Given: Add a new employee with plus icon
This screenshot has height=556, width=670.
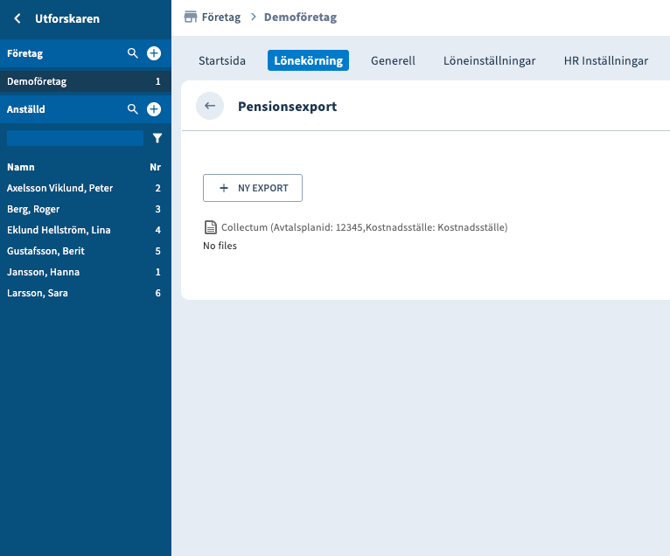Looking at the screenshot, I should coord(154,109).
